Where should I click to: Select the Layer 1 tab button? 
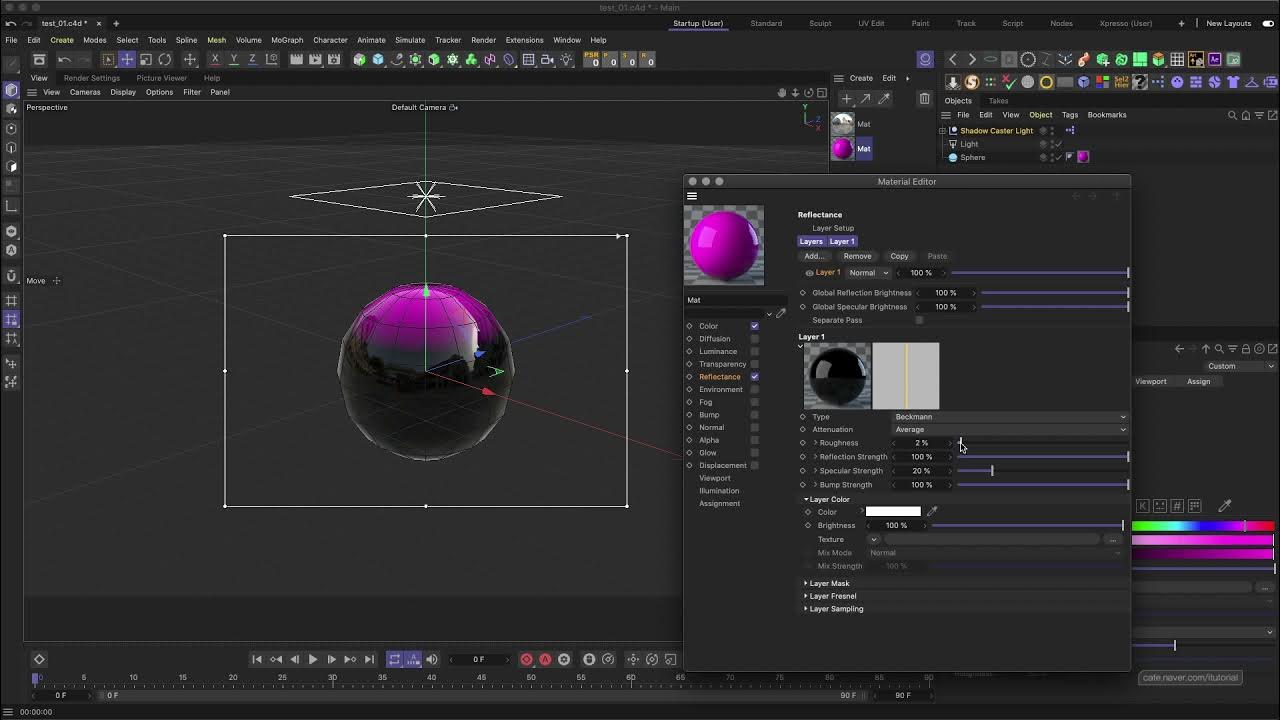(x=842, y=241)
